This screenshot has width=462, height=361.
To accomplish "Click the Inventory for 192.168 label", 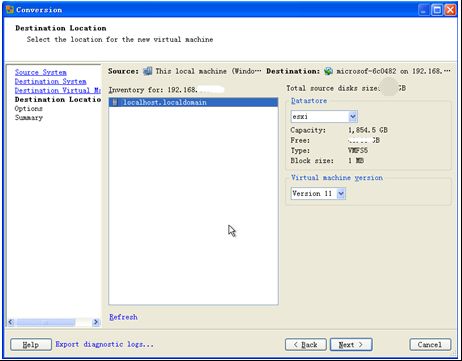I will [x=153, y=90].
